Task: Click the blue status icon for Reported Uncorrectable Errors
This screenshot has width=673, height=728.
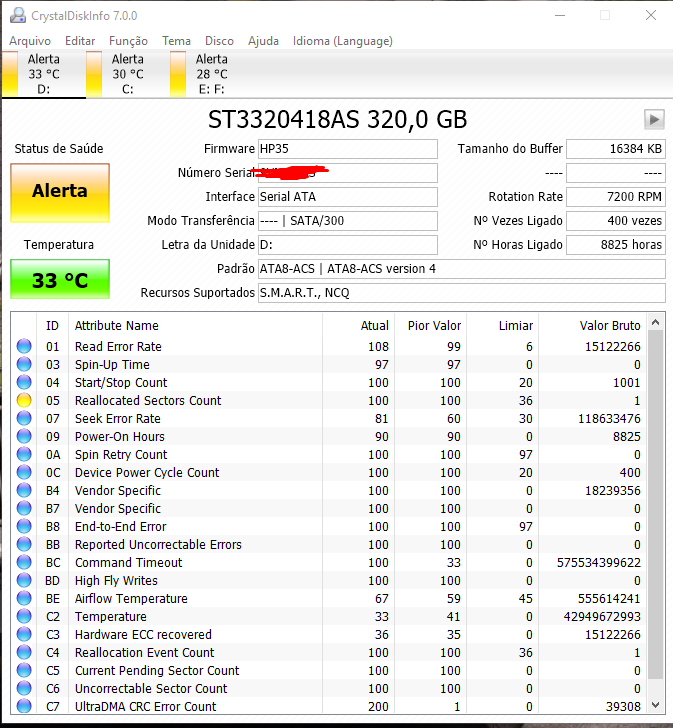Action: tap(24, 545)
